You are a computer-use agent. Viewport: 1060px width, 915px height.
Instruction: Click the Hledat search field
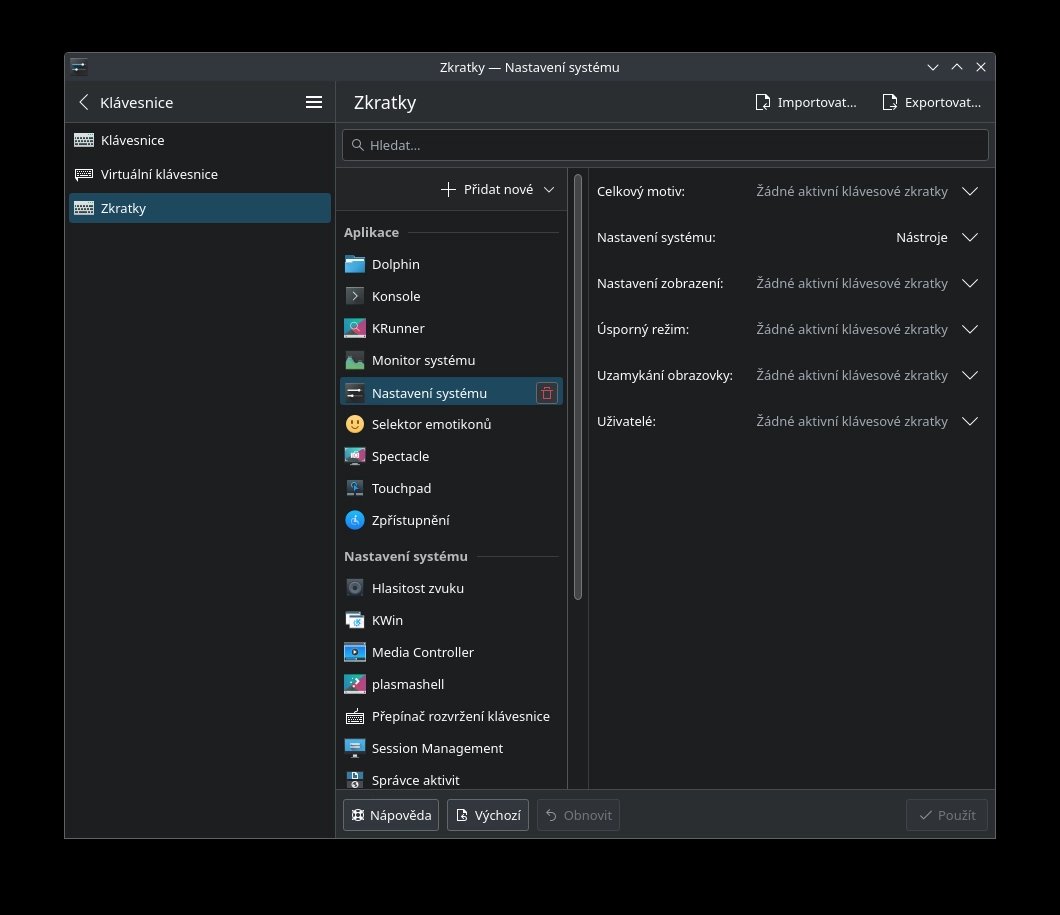(665, 145)
